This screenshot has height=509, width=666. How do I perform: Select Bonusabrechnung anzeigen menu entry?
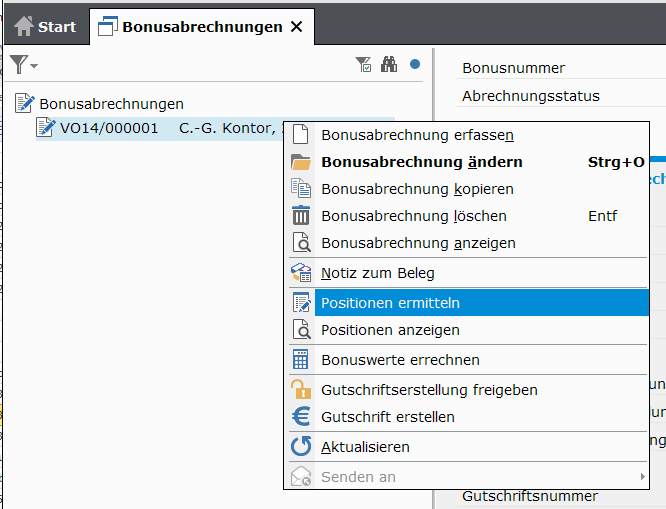pos(418,243)
